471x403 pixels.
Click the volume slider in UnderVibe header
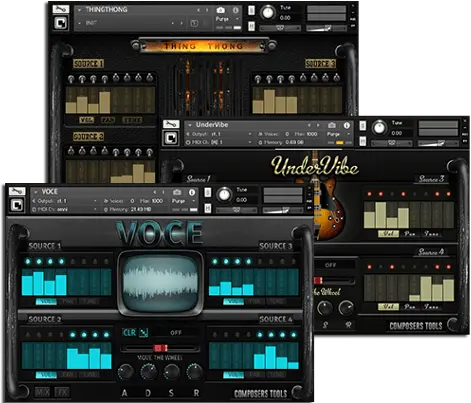(437, 143)
